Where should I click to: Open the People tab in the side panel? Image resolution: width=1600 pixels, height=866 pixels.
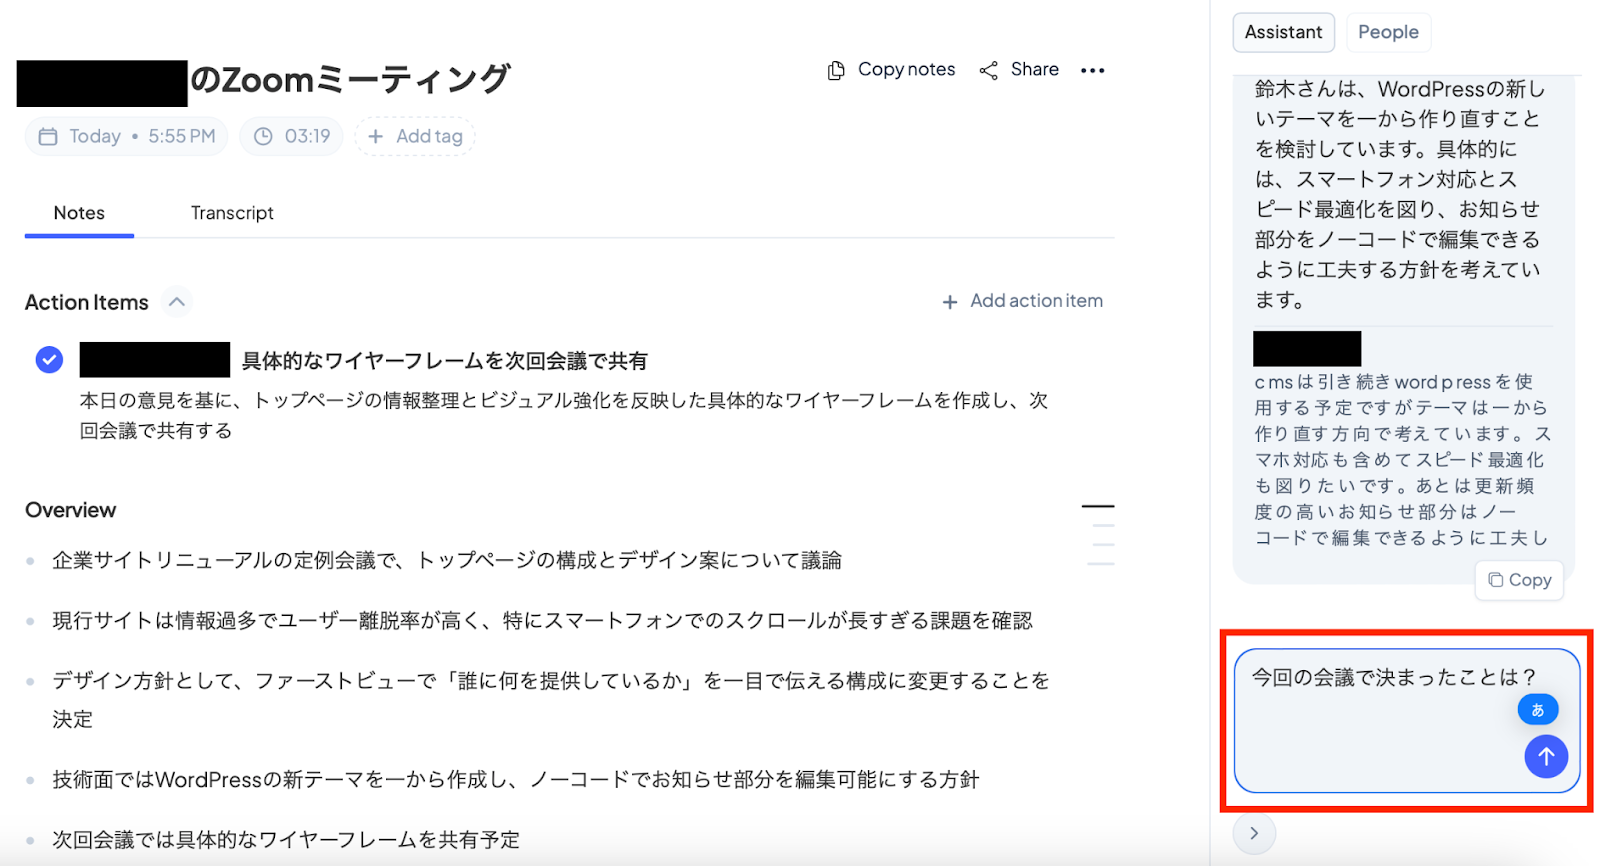pos(1388,32)
